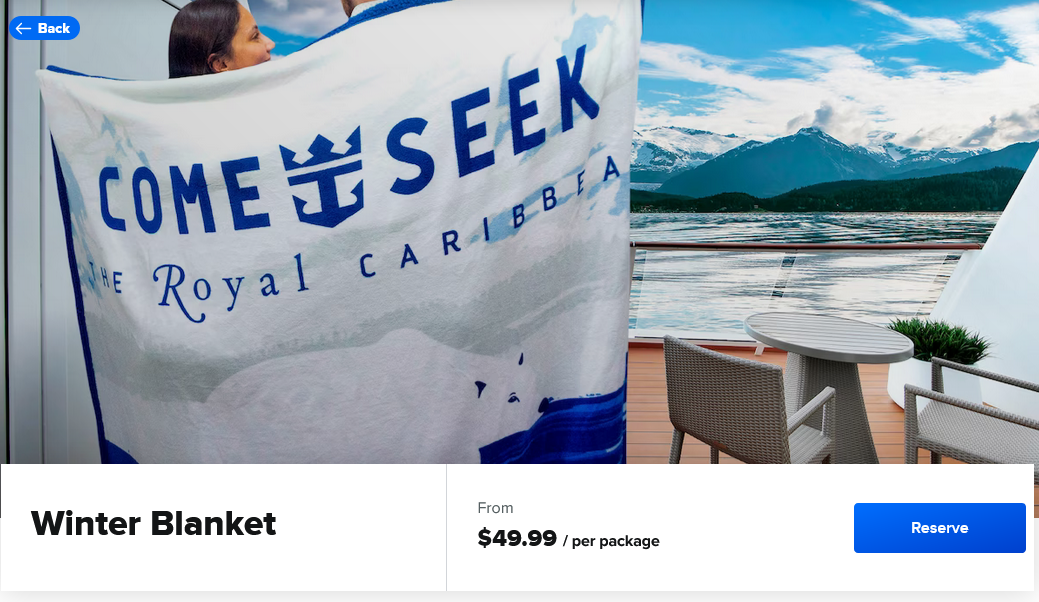Click the left arrow icon in Back button
The width and height of the screenshot is (1039, 602).
click(23, 28)
